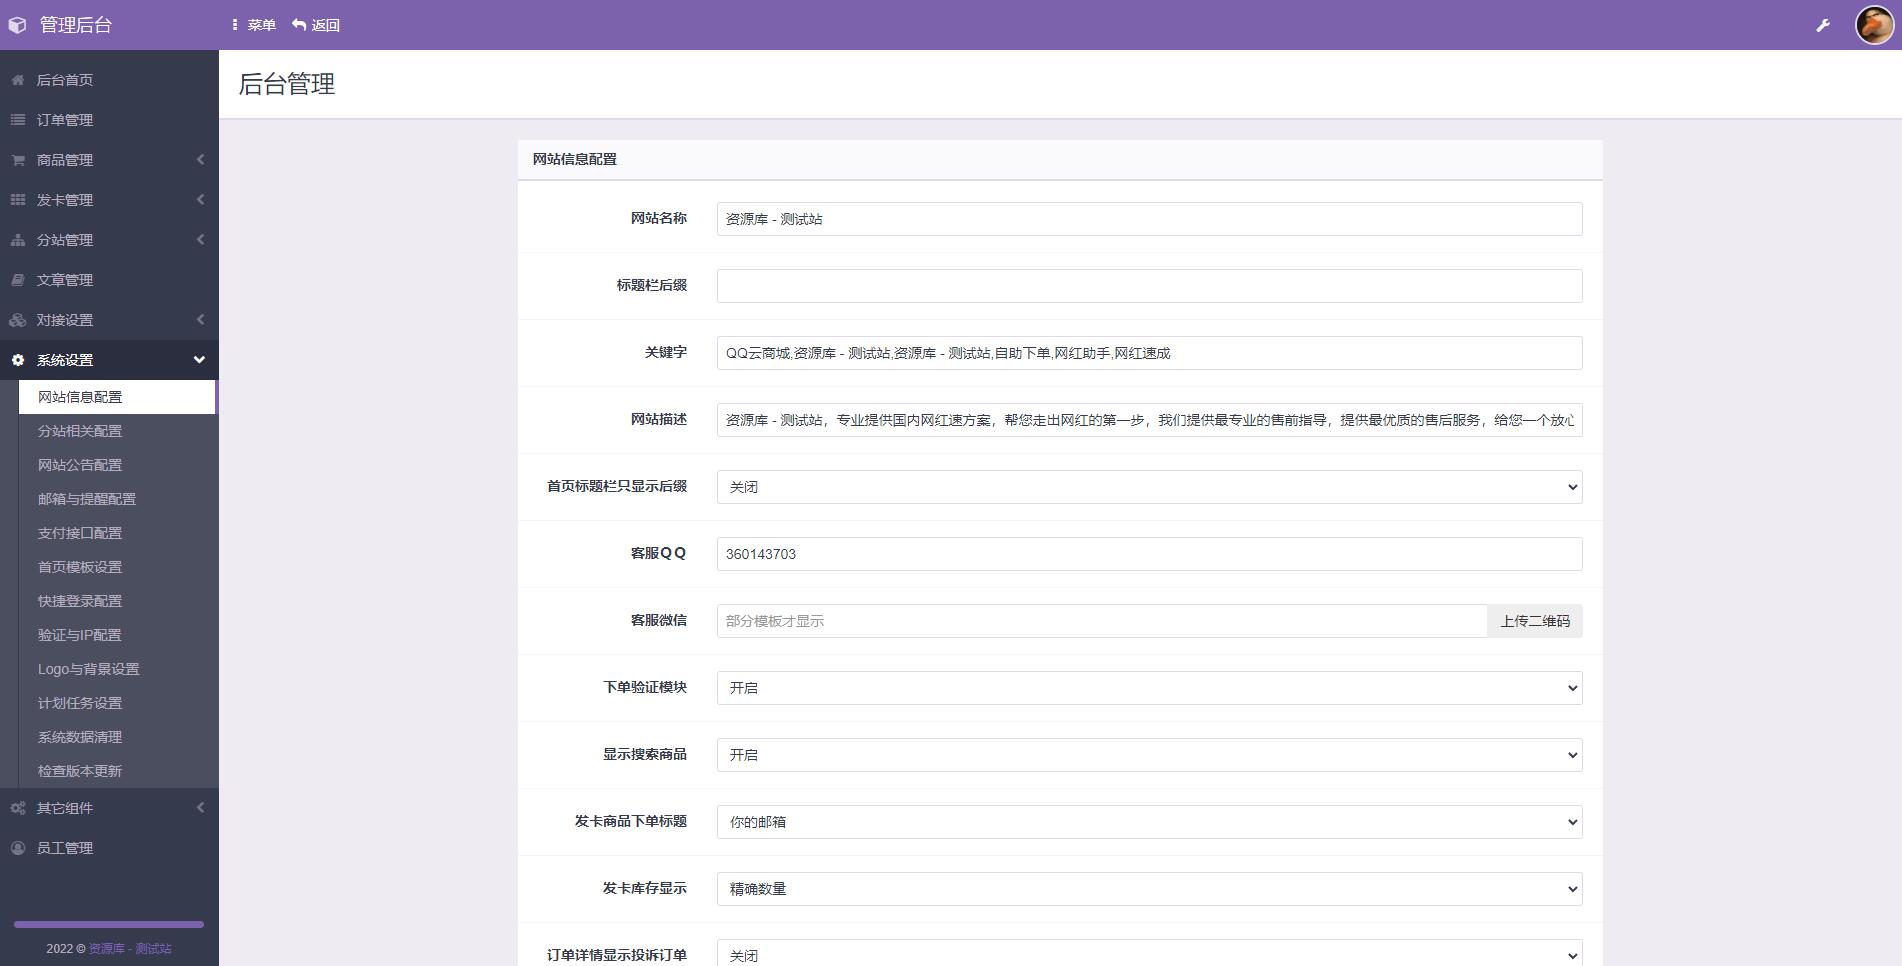Viewport: 1902px width, 966px height.
Task: Select 网站公告配置 submenu item
Action: (118, 465)
